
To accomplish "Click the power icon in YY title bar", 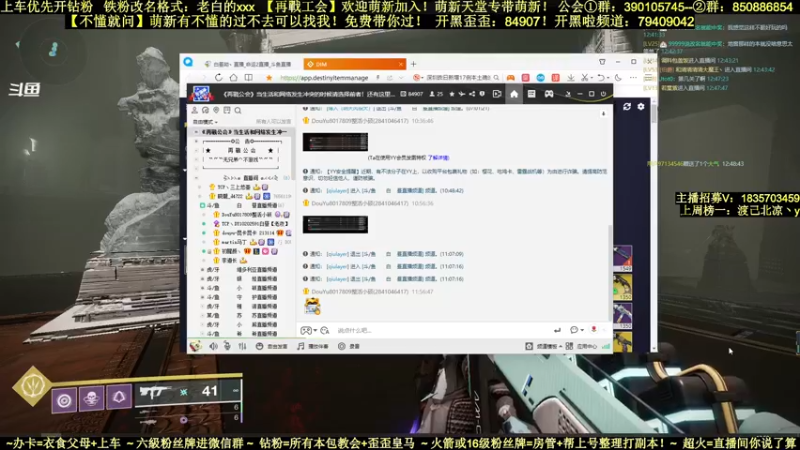I will coord(603,94).
